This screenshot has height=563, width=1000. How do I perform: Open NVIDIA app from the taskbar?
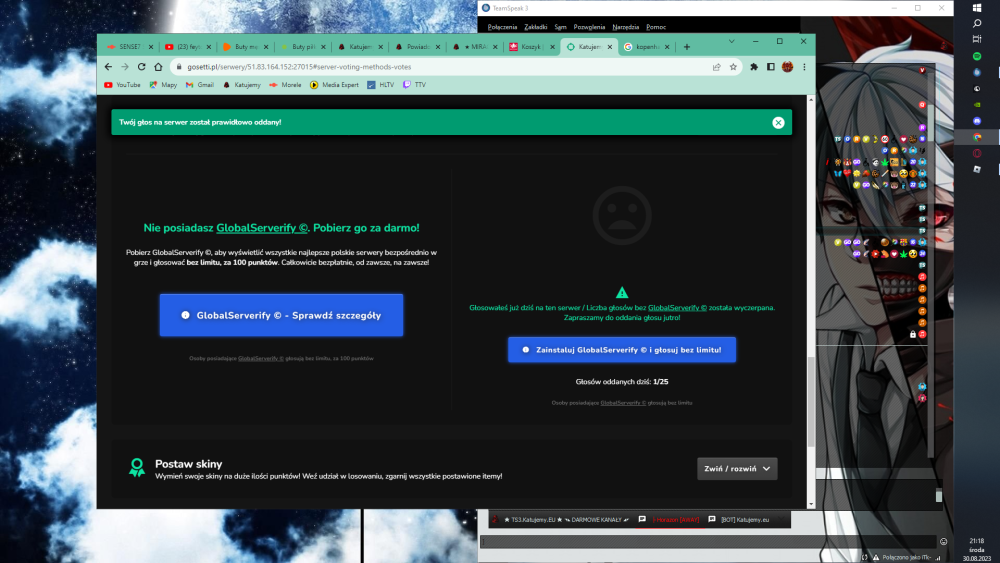(x=977, y=105)
